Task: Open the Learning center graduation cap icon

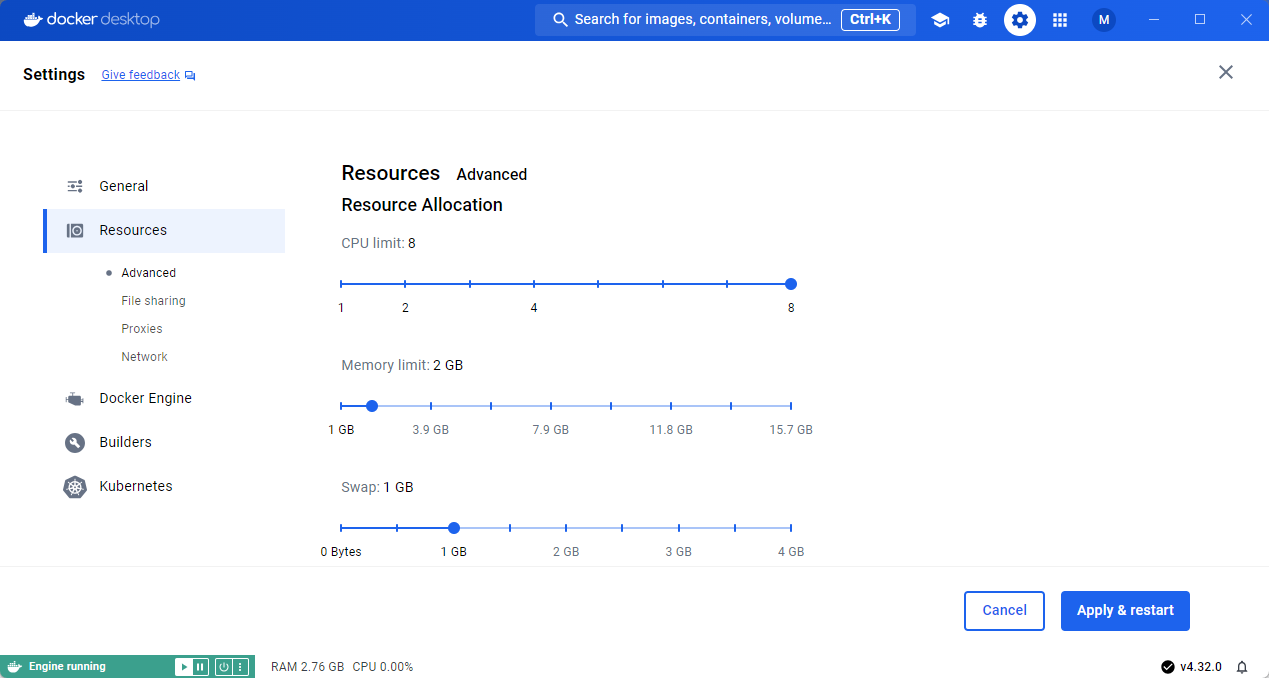Action: pos(940,19)
